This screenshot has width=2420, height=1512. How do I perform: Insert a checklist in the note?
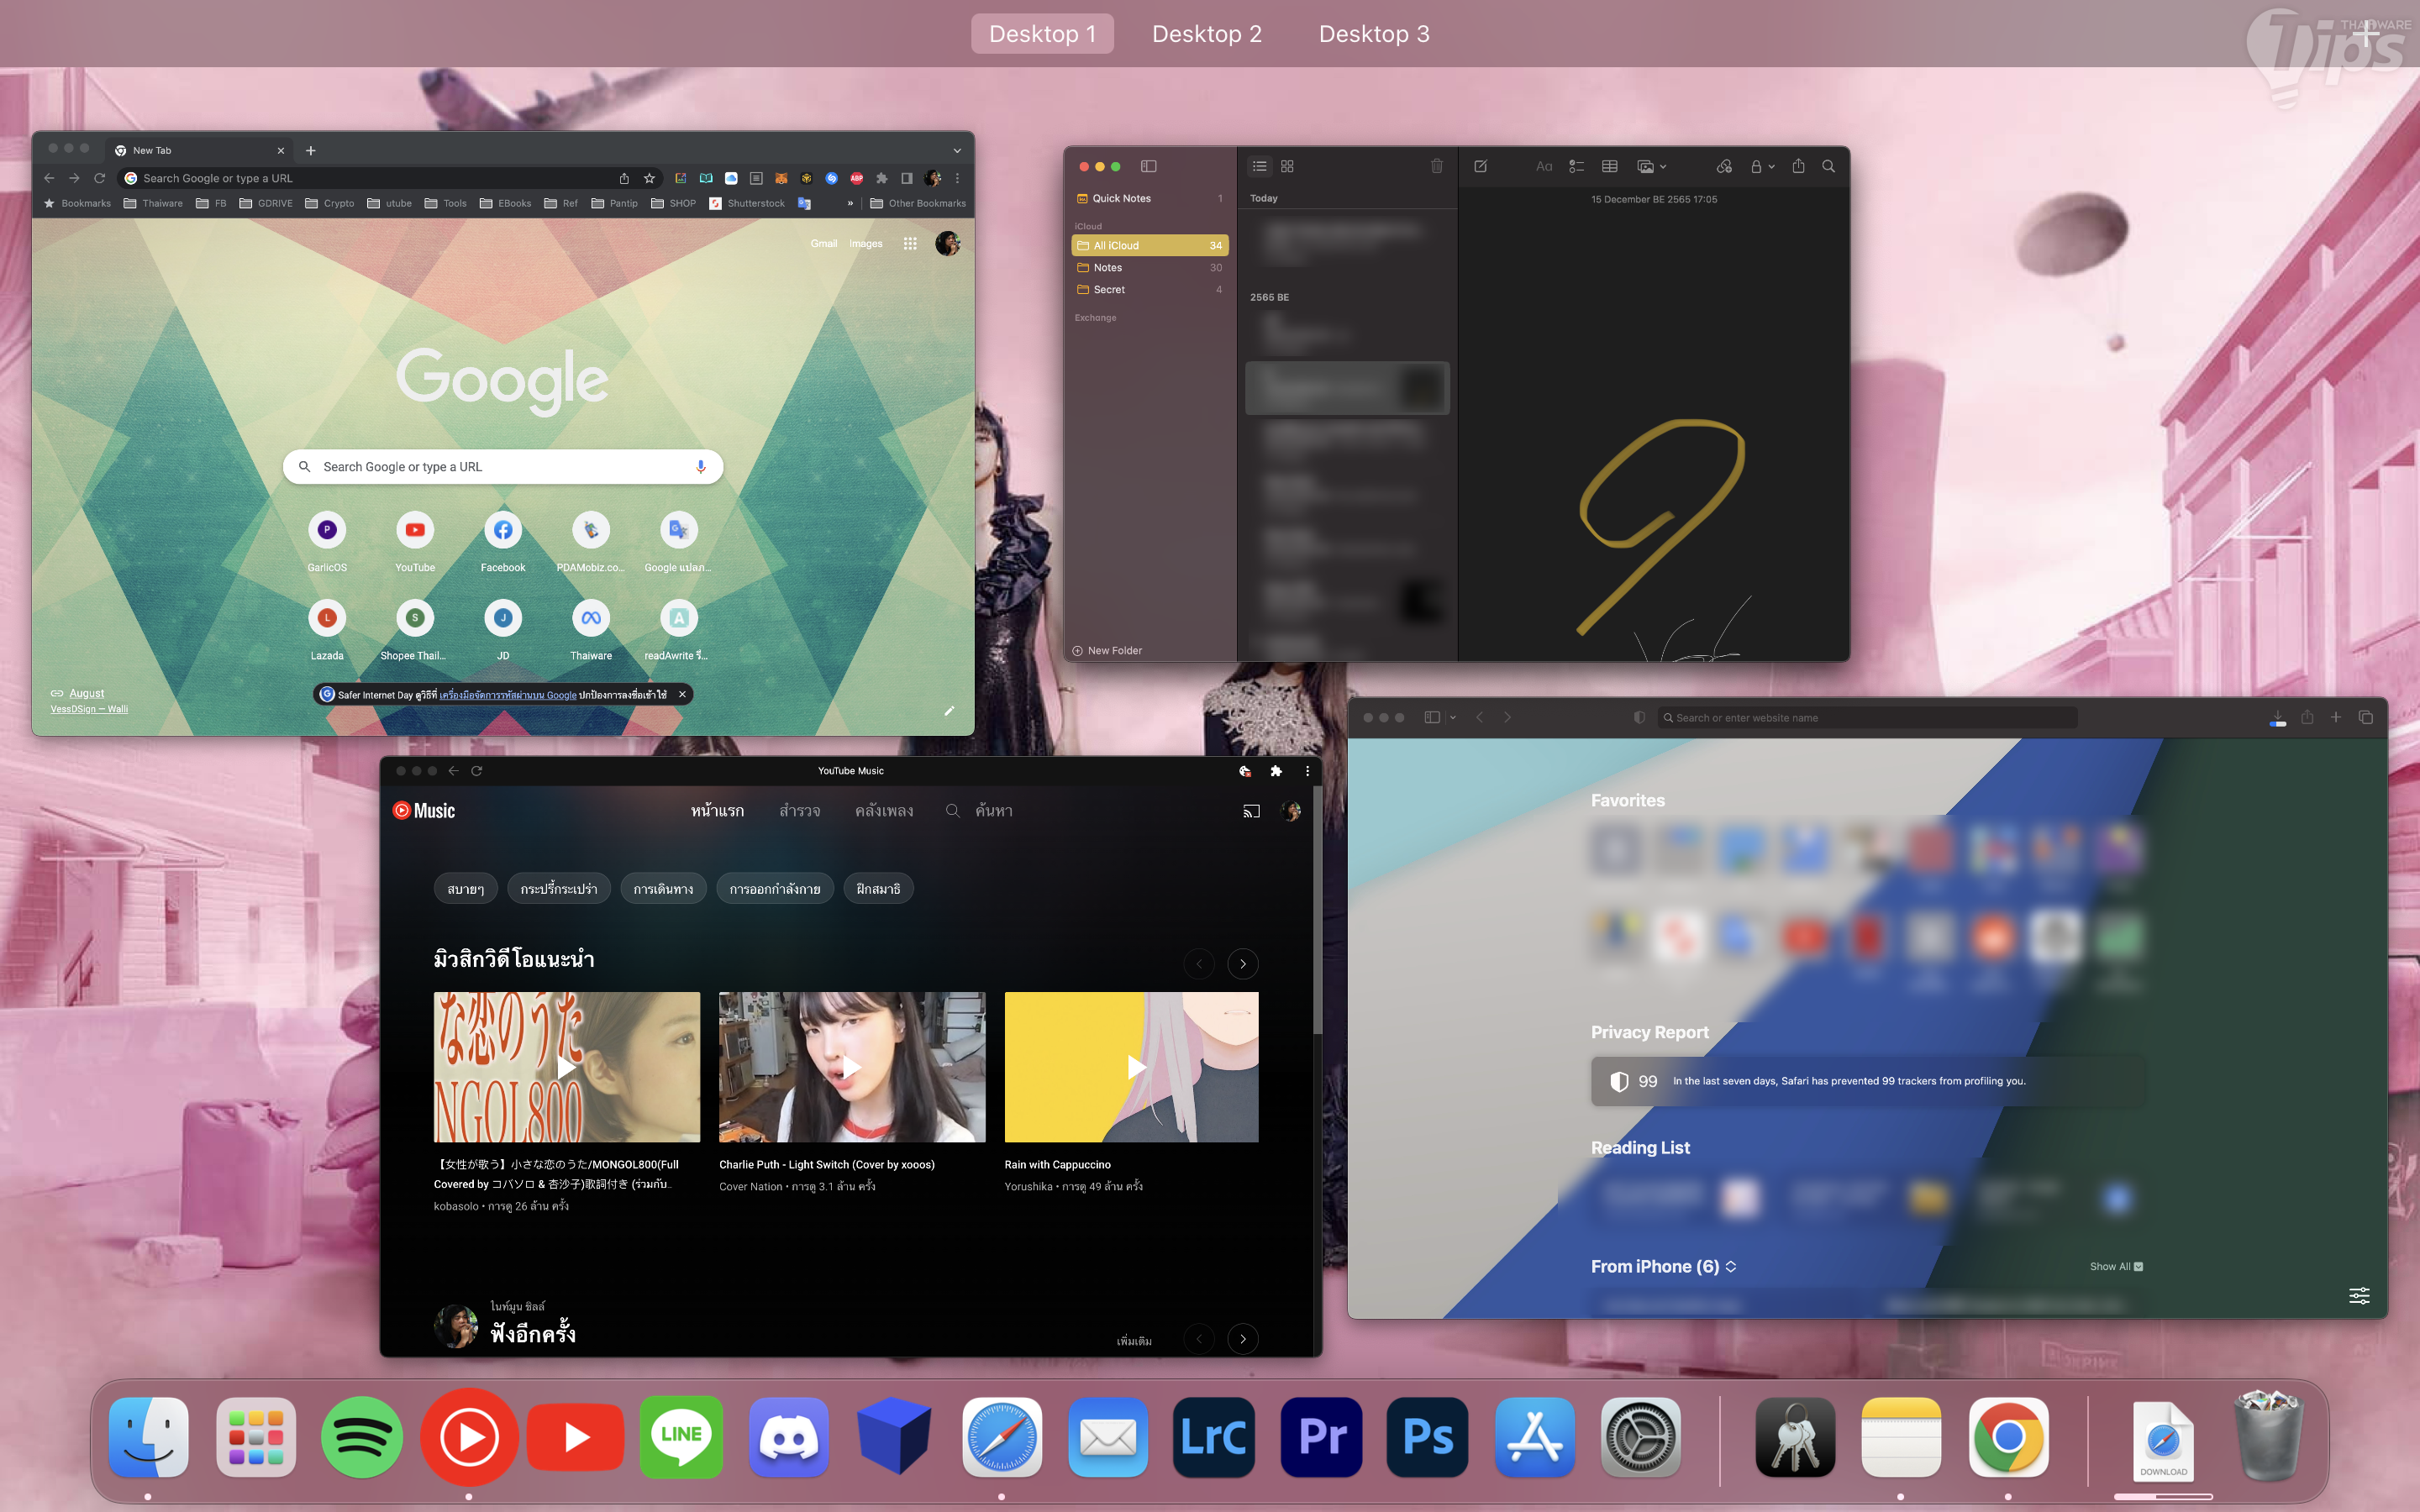tap(1576, 166)
